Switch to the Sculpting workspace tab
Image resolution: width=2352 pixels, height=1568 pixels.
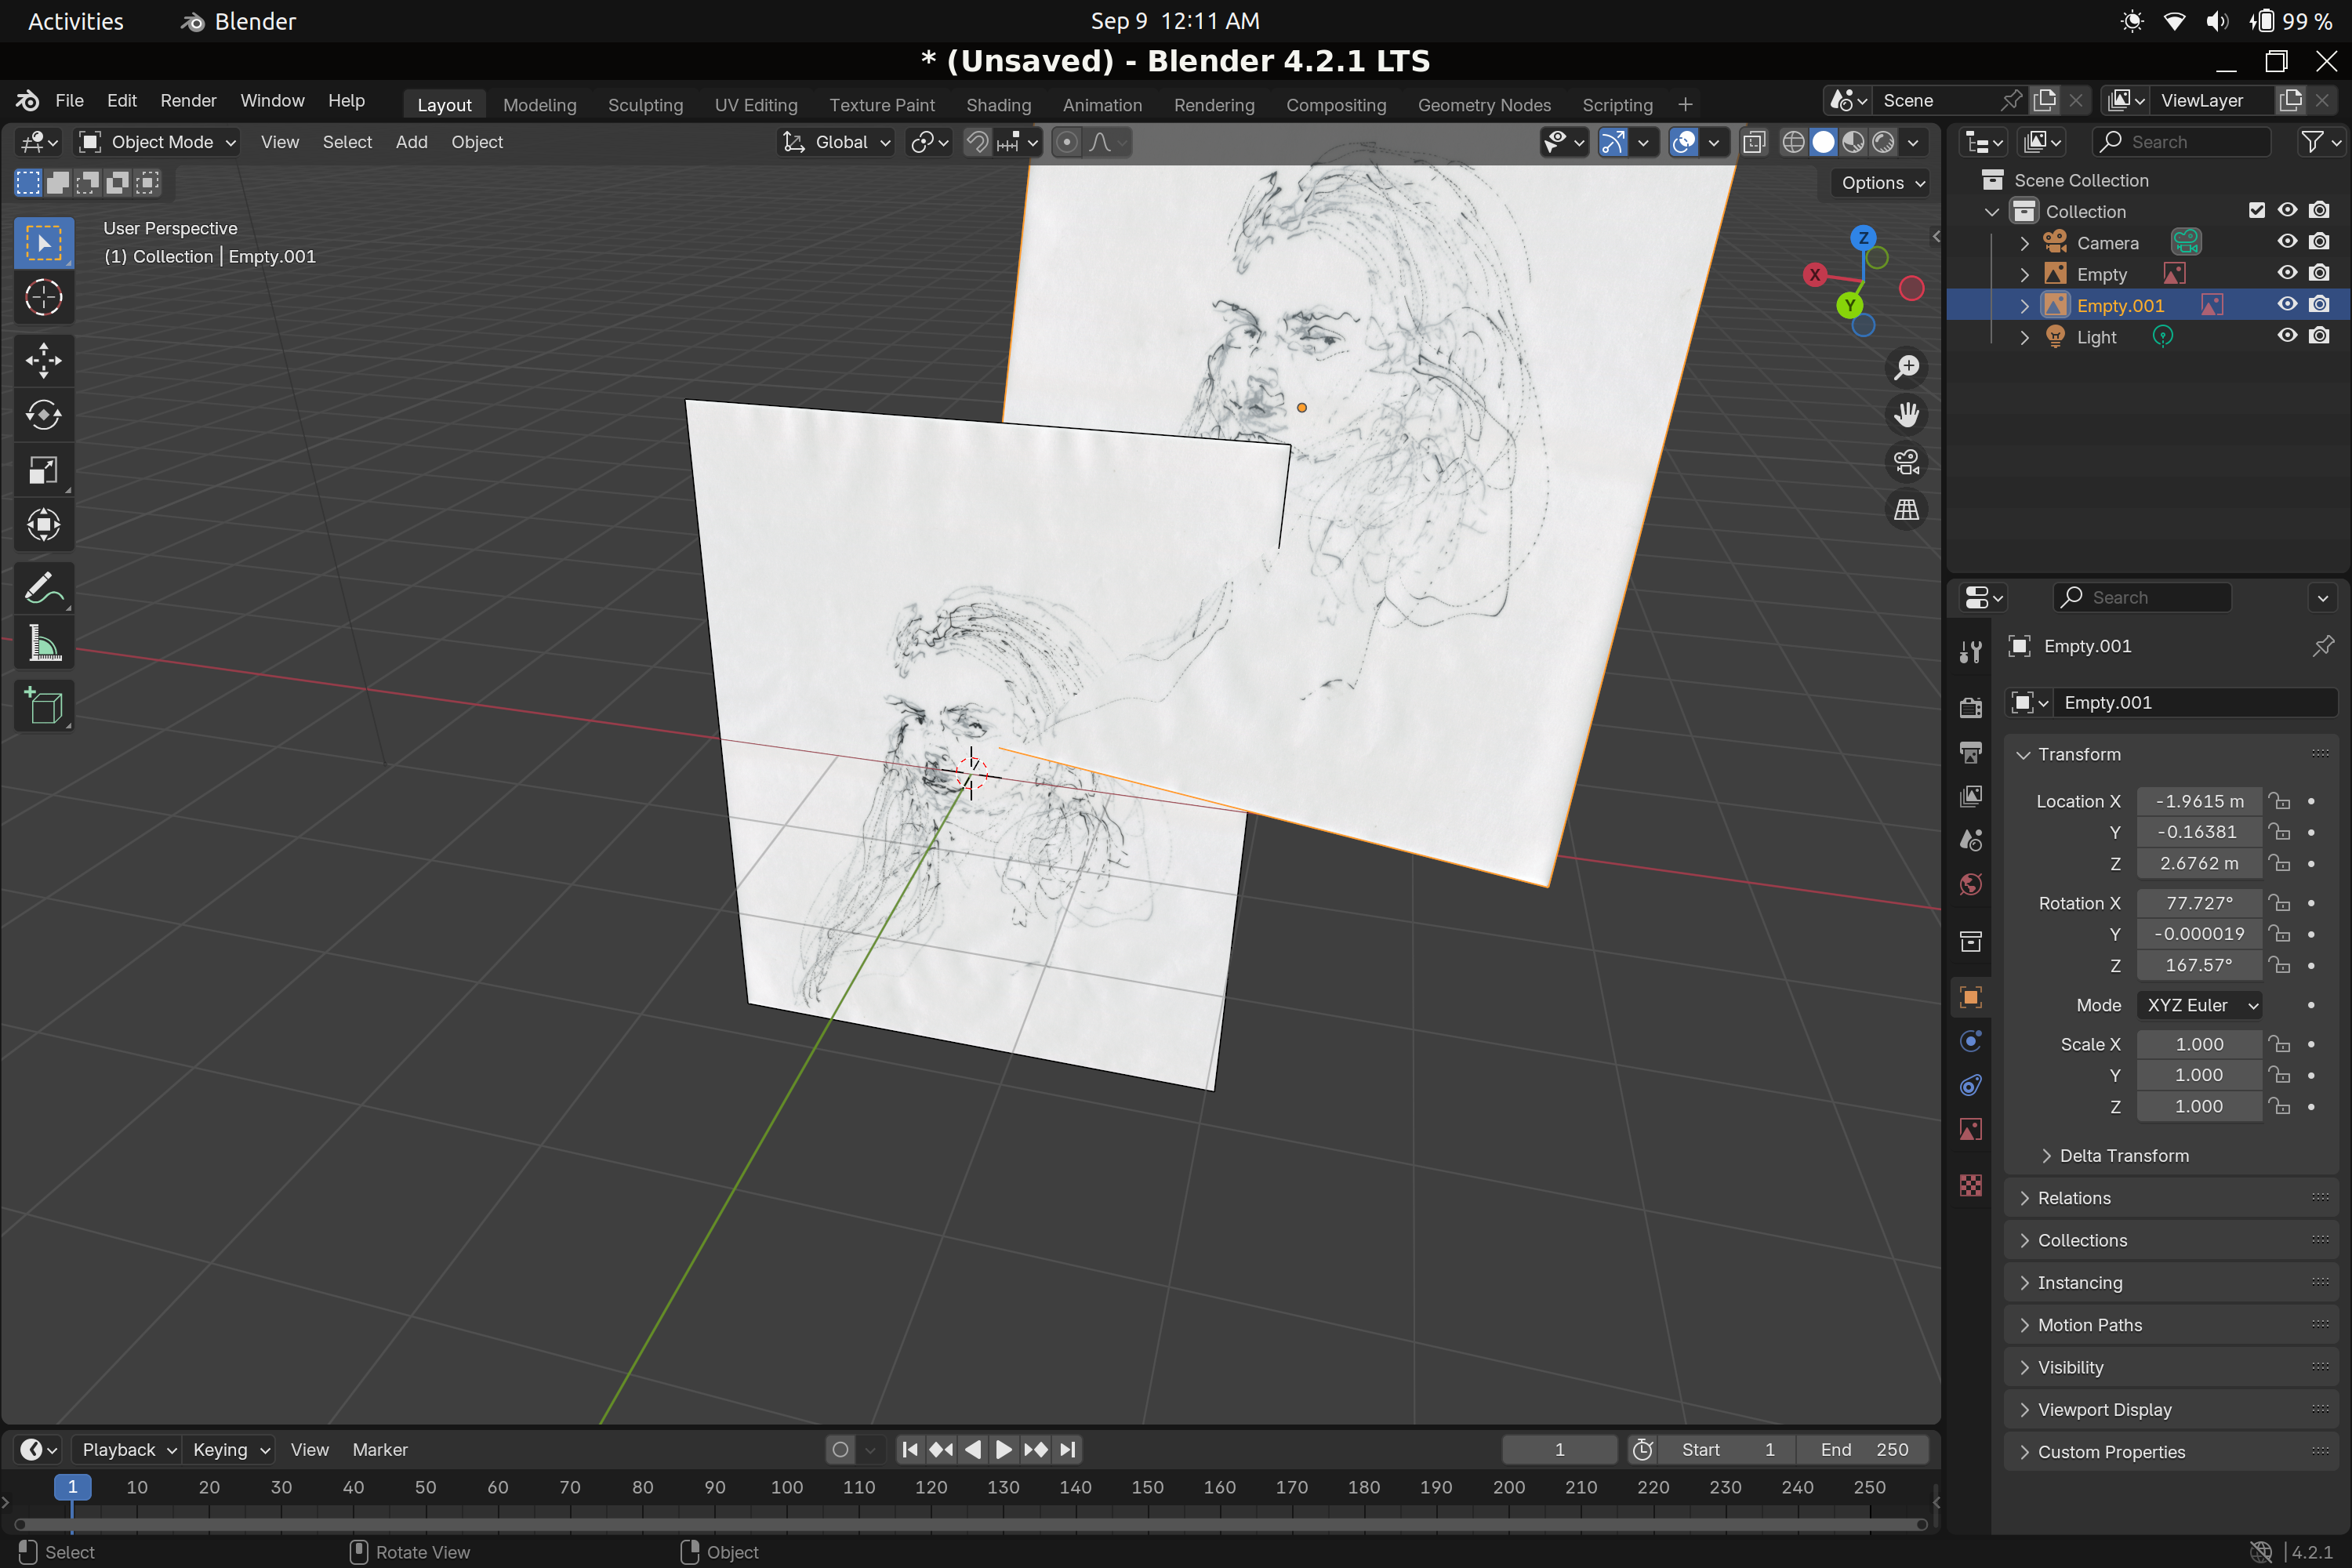point(645,104)
